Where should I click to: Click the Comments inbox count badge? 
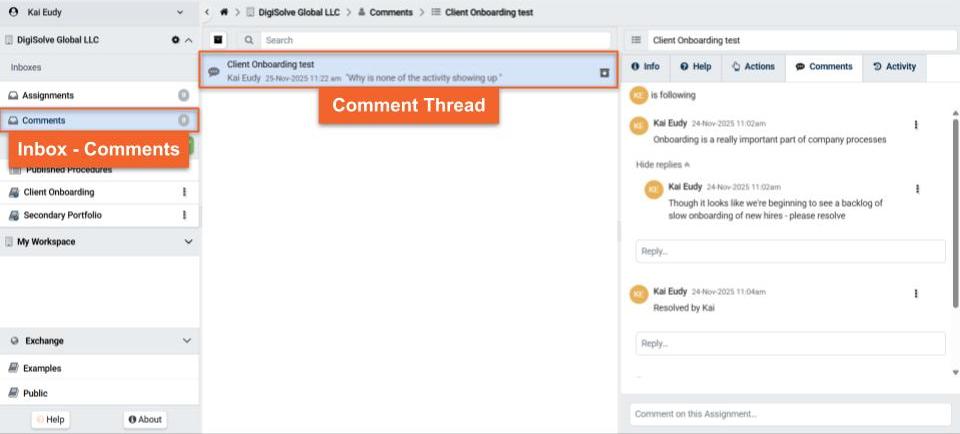(x=183, y=121)
